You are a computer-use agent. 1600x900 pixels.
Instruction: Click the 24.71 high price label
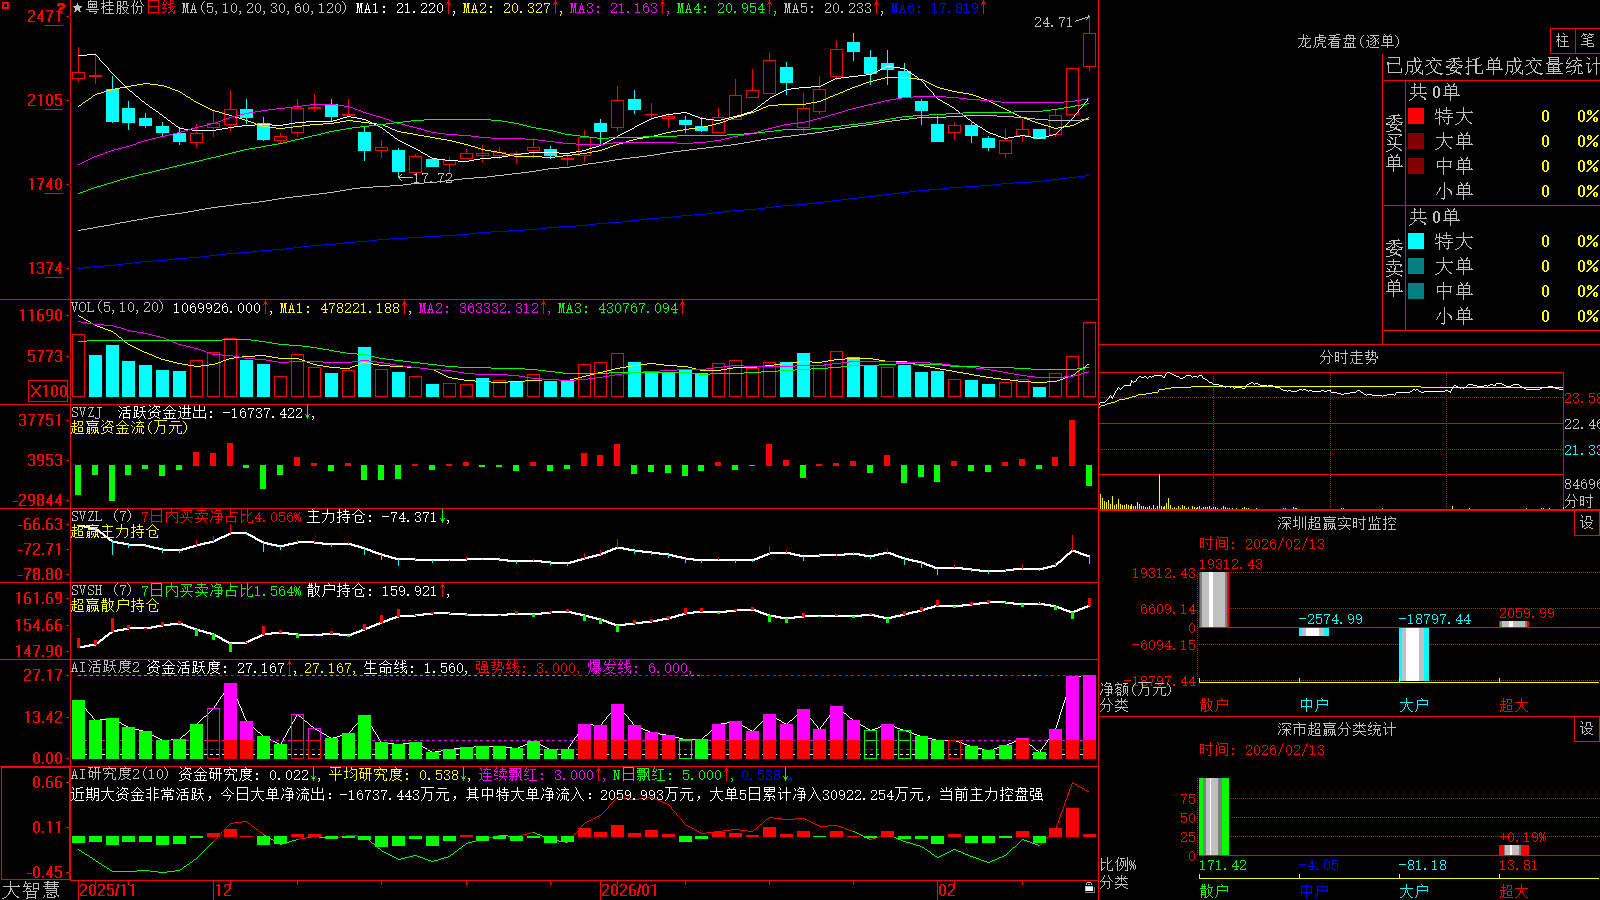(1053, 22)
